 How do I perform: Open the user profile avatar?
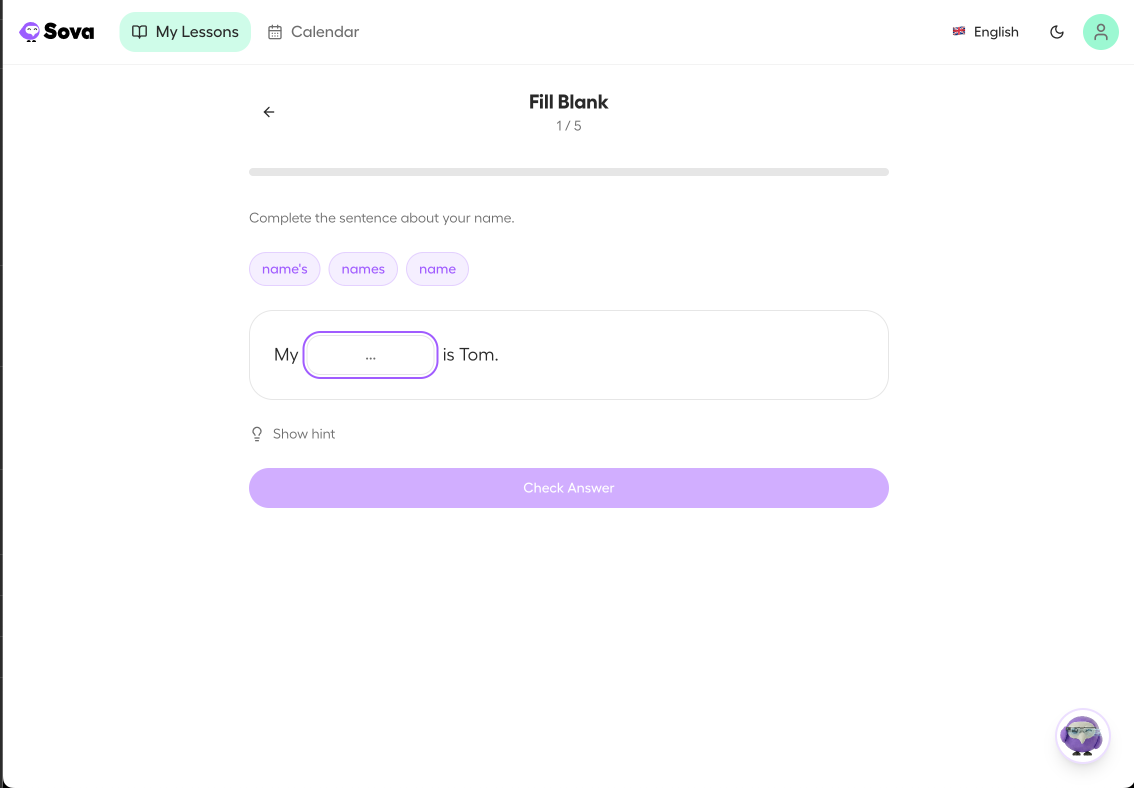pos(1101,31)
